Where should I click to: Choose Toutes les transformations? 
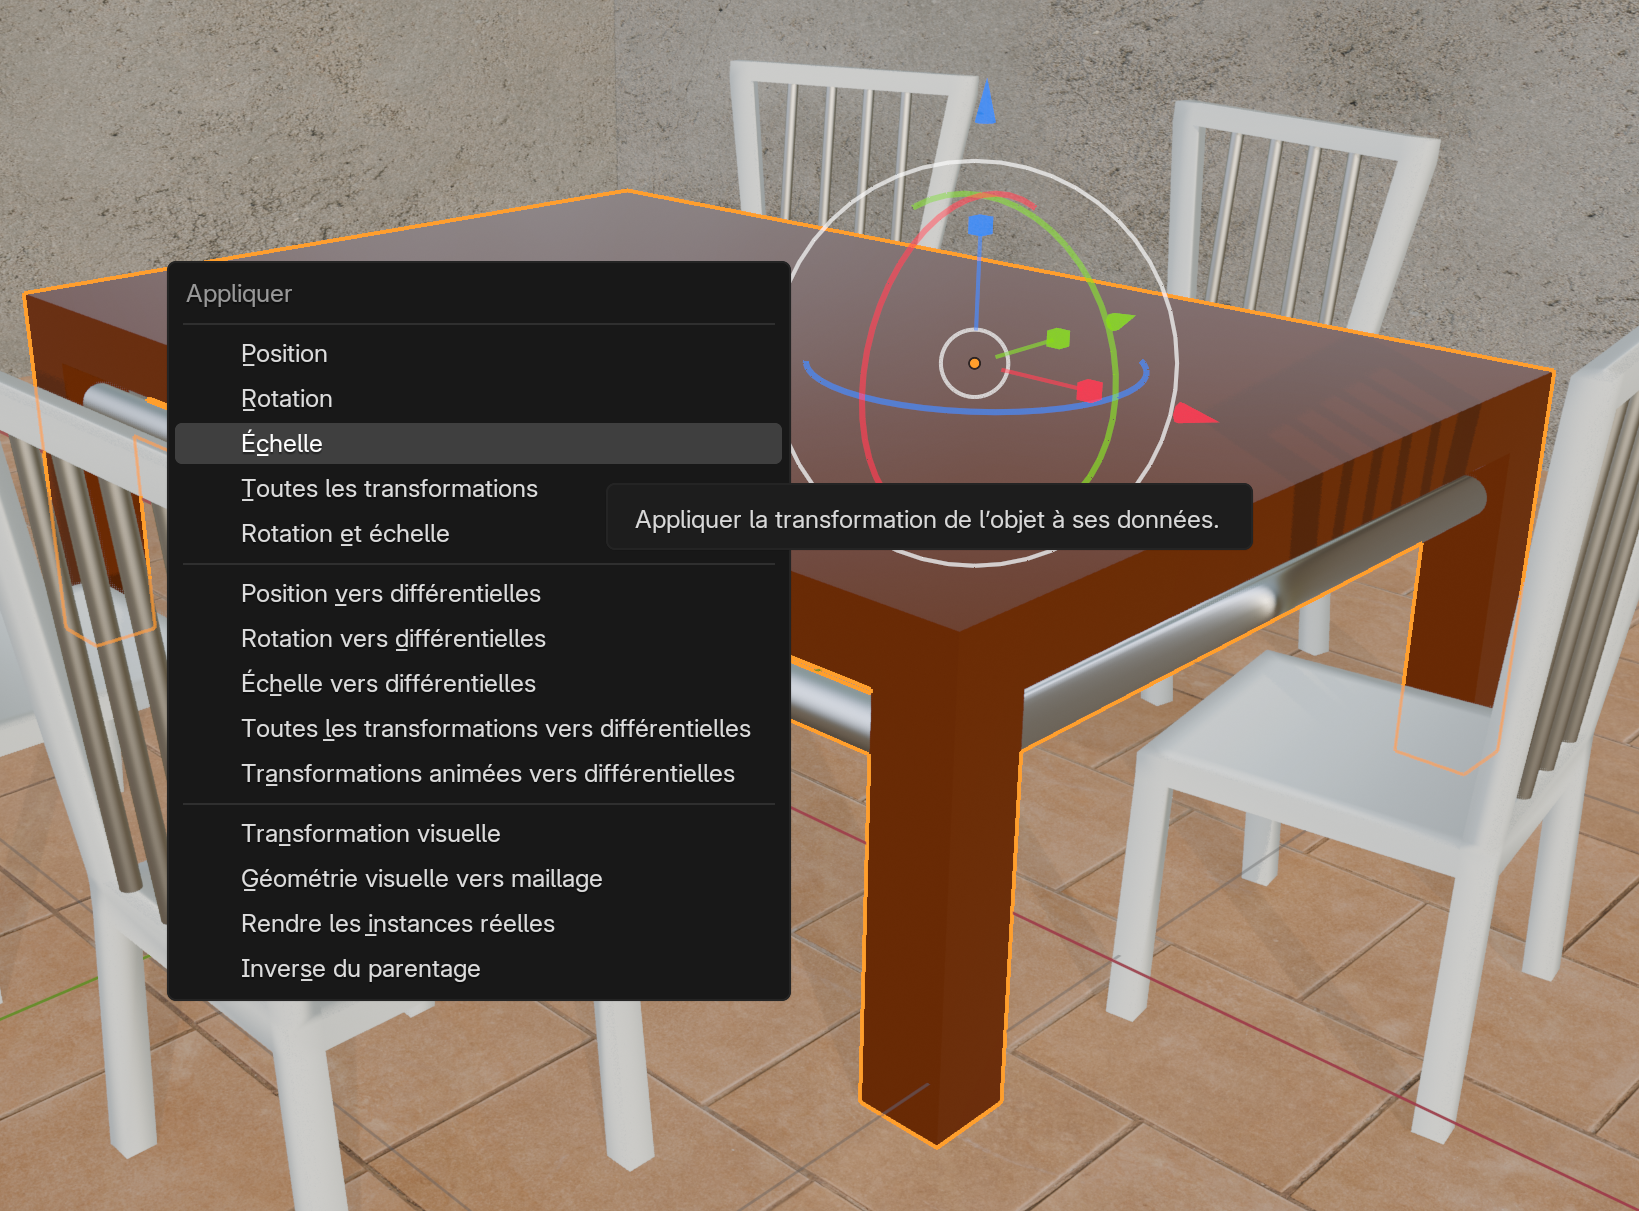[x=389, y=489]
